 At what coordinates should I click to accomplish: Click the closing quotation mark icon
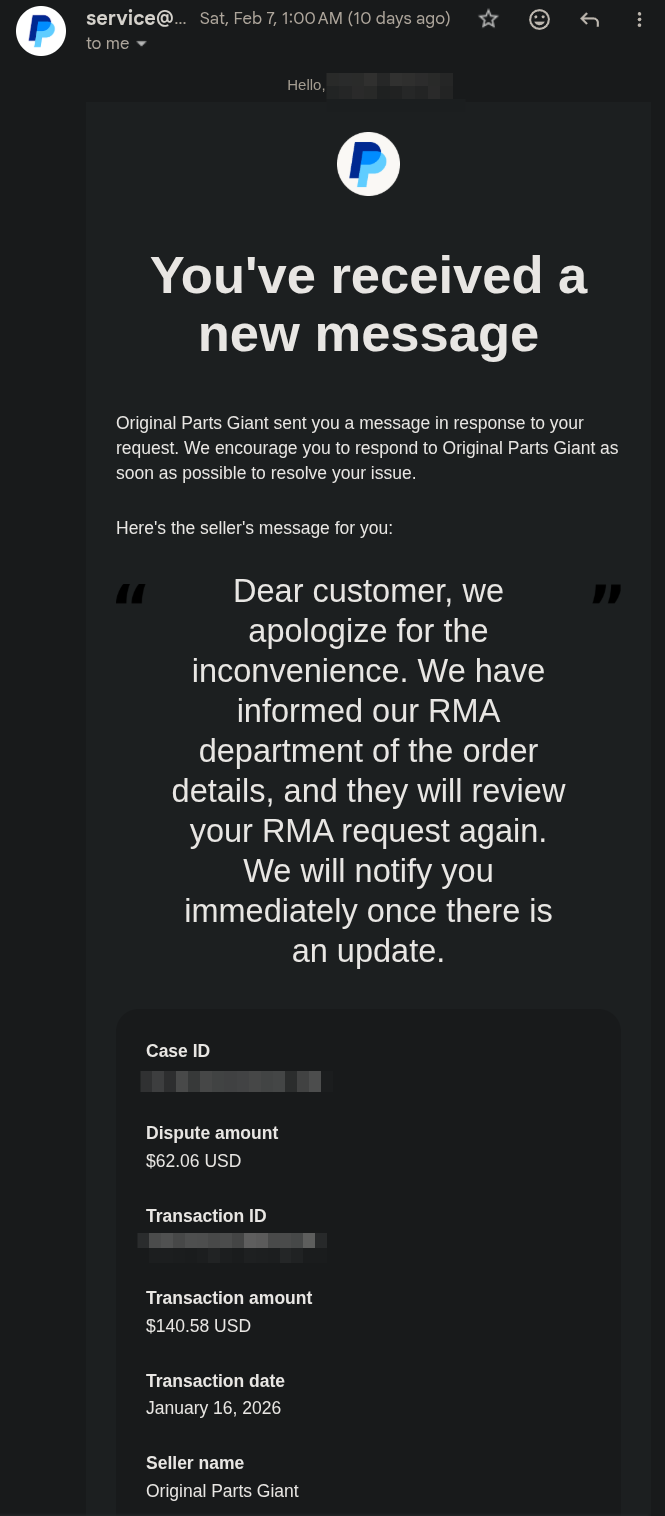606,594
